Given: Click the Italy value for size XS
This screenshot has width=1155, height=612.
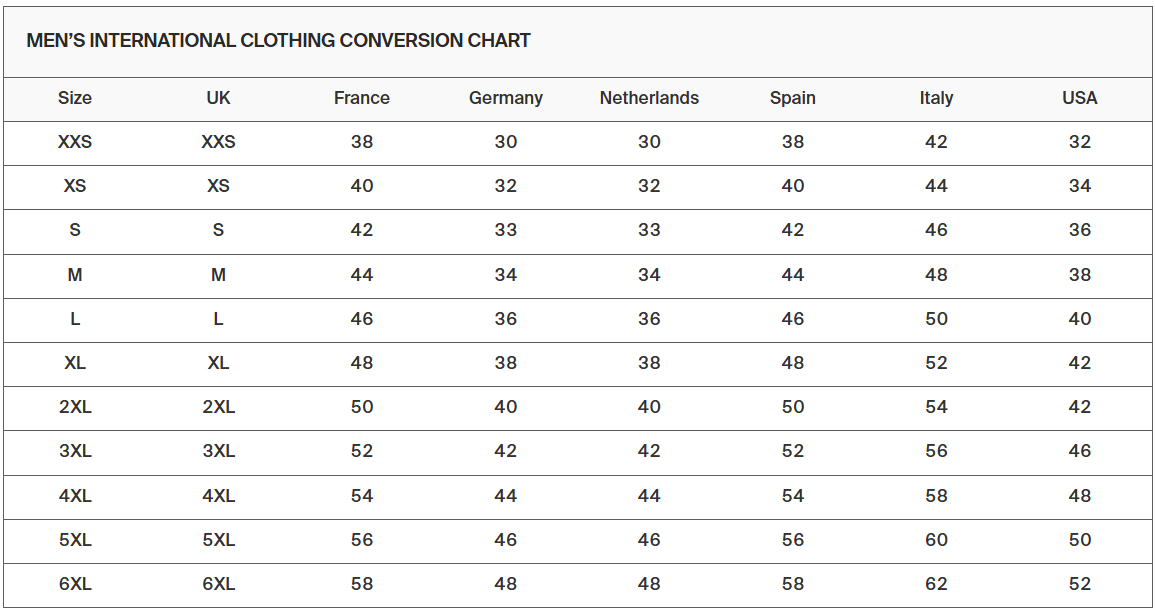Looking at the screenshot, I should (936, 186).
